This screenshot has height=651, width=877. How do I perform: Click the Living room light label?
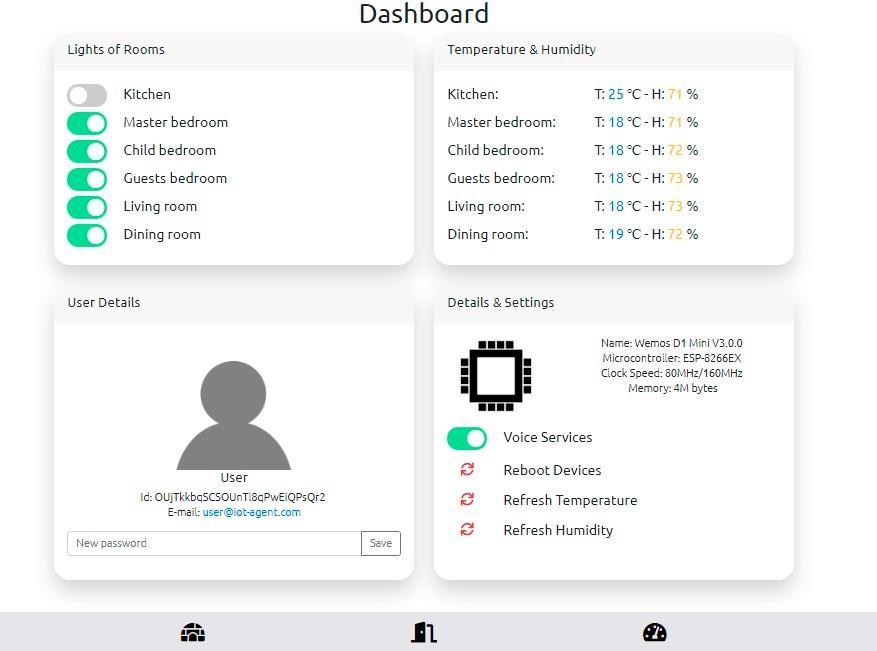click(160, 206)
